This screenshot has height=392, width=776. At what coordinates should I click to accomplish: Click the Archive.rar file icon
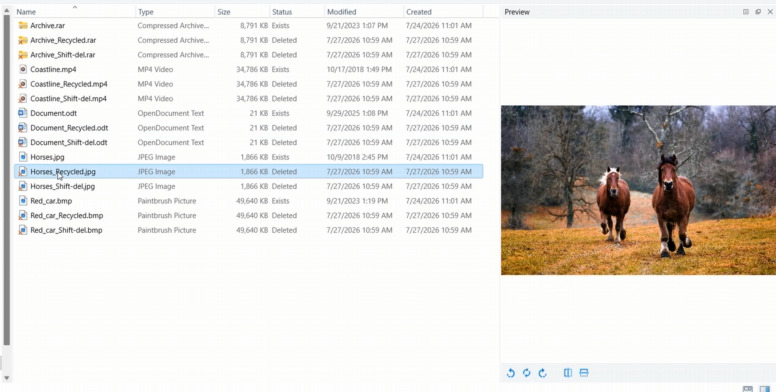pos(23,25)
